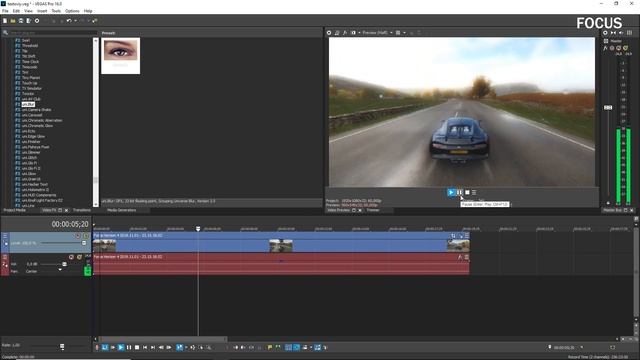Adjust the playback Rate slider
This screenshot has height=360, width=640.
point(62,347)
